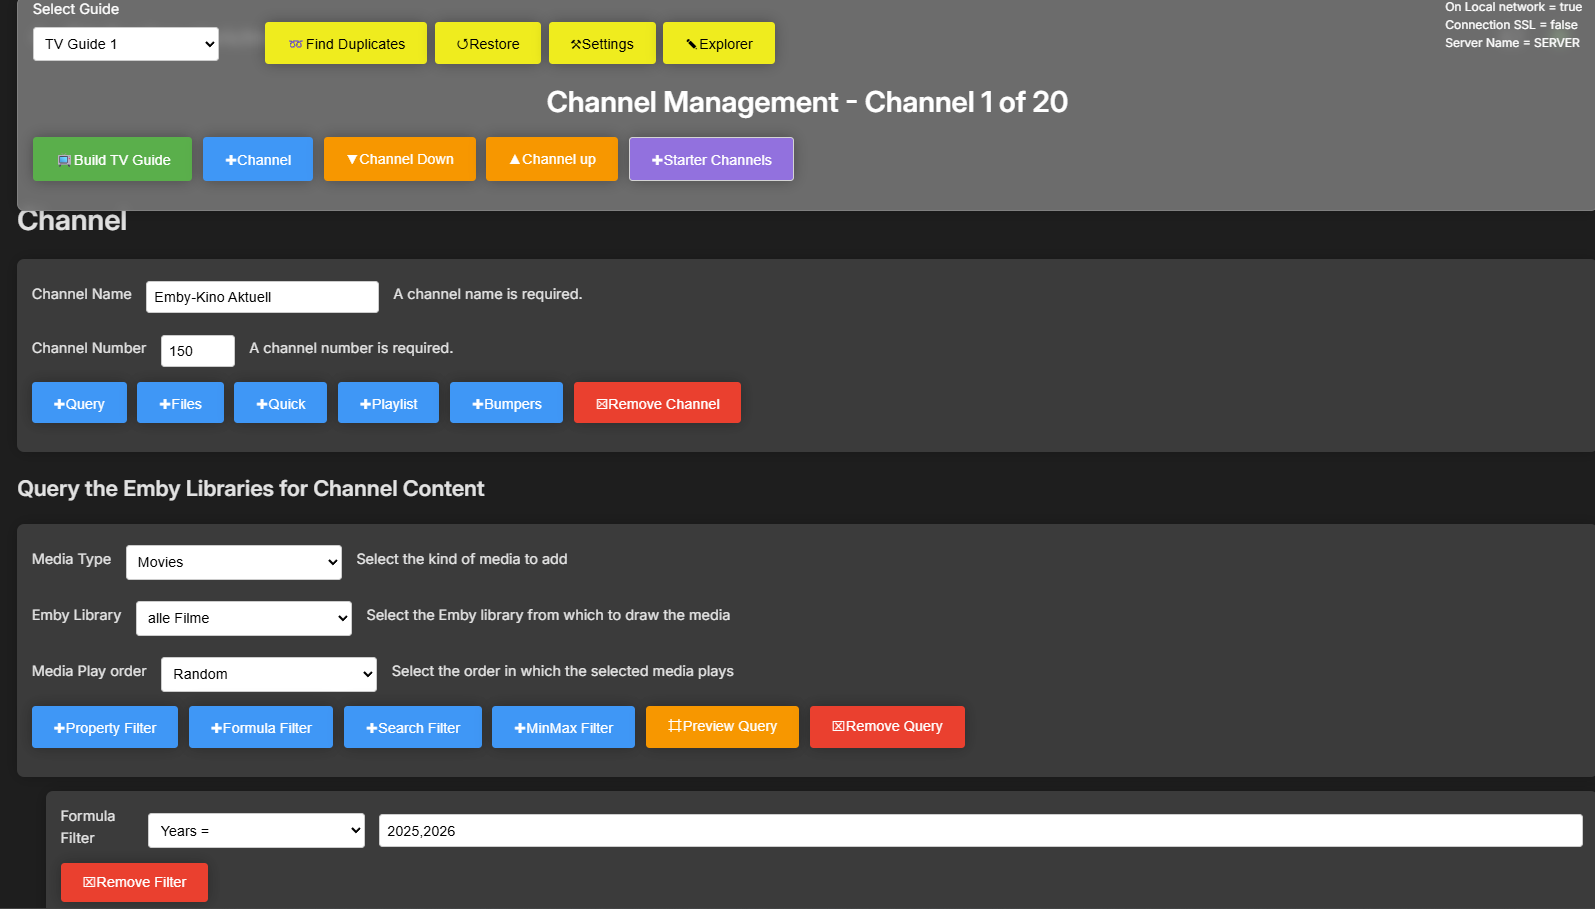This screenshot has height=909, width=1595.
Task: Click the Channel Number label
Action: [89, 348]
